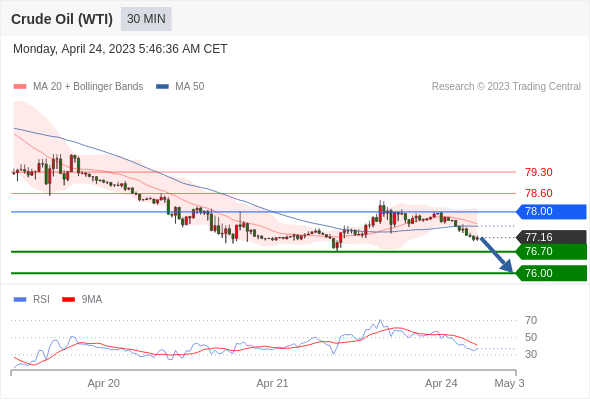Image resolution: width=590 pixels, height=400 pixels.
Task: Click the Apr 21 date axis label
Action: (x=272, y=383)
